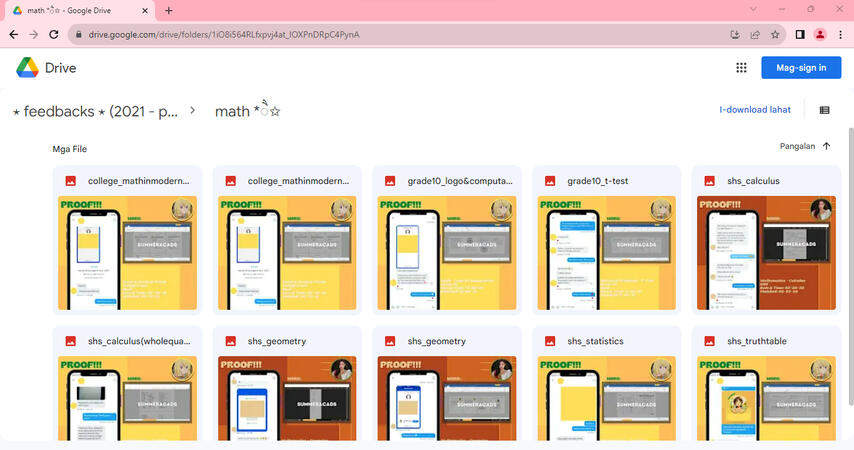
Task: Select the shs_truthtable file name
Action: [x=757, y=341]
